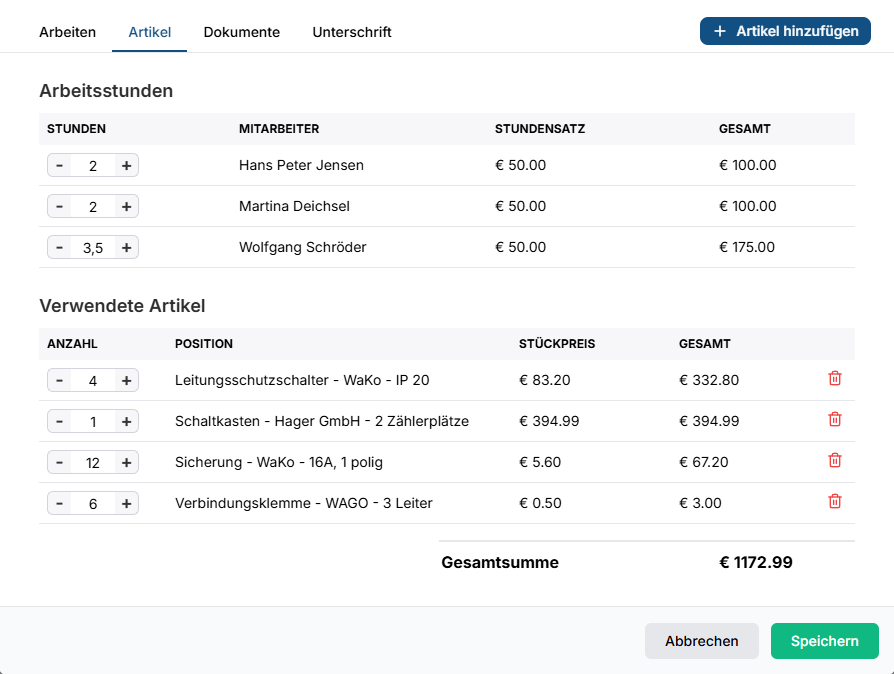The height and width of the screenshot is (674, 894).
Task: Decrease quantity of Schaltkasten Hager
Action: click(x=60, y=422)
